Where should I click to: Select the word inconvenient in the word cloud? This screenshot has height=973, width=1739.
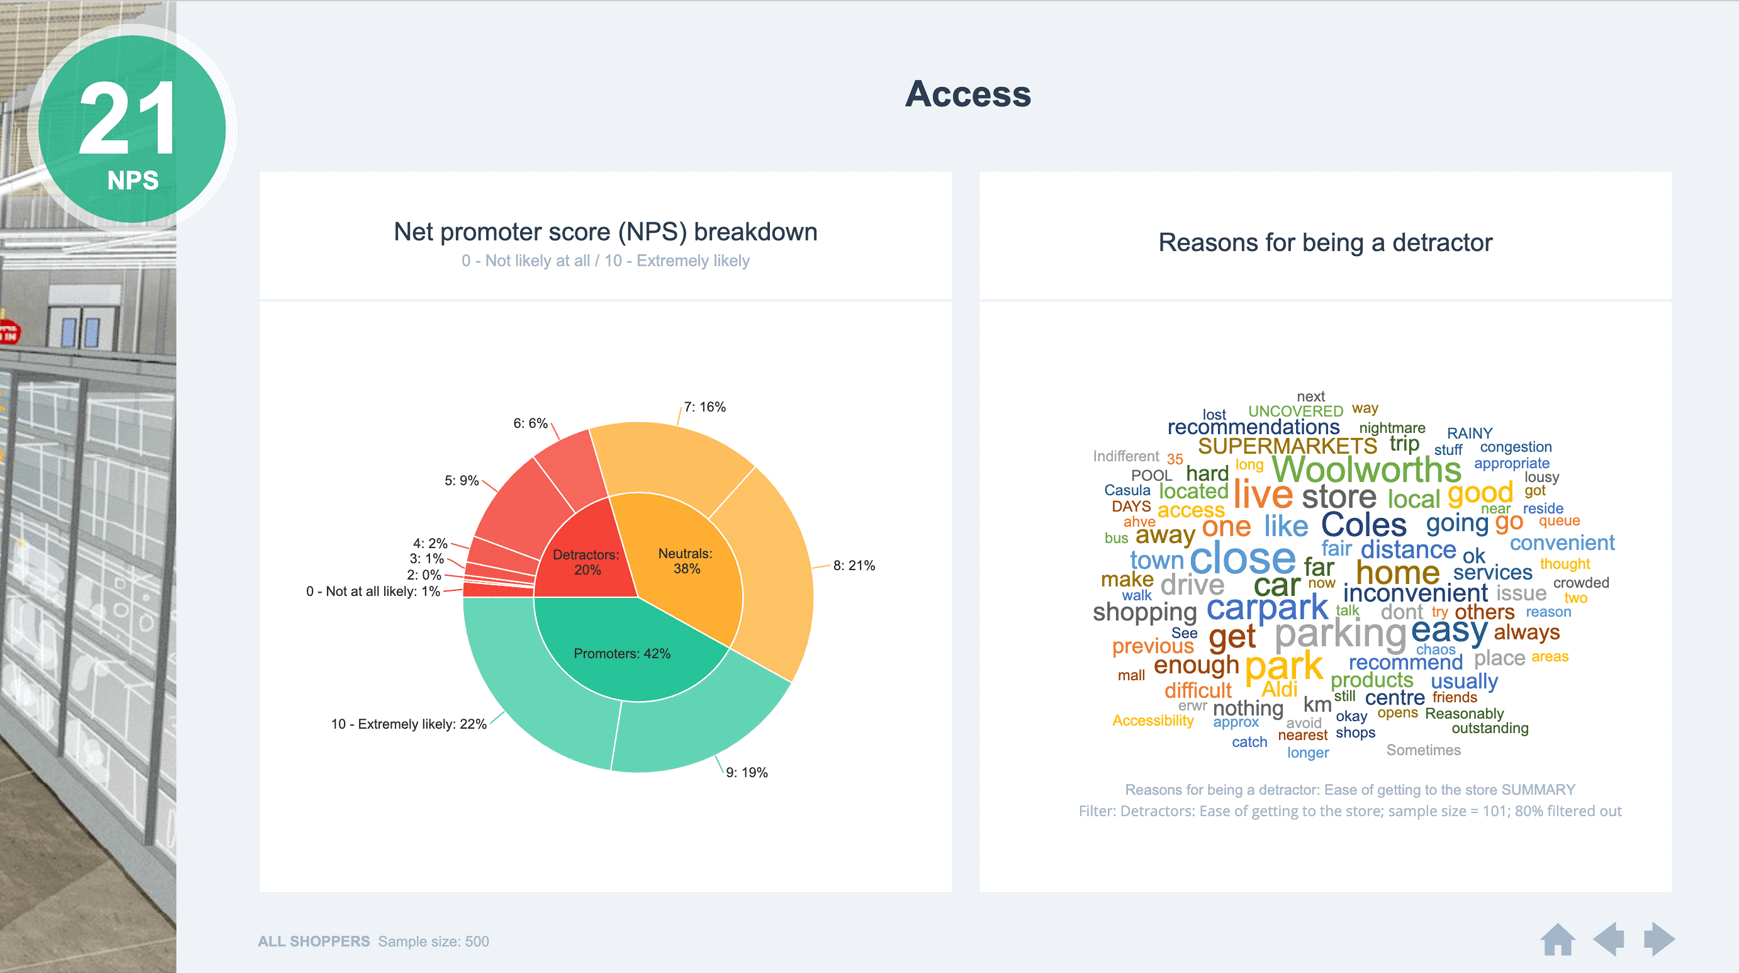point(1416,593)
